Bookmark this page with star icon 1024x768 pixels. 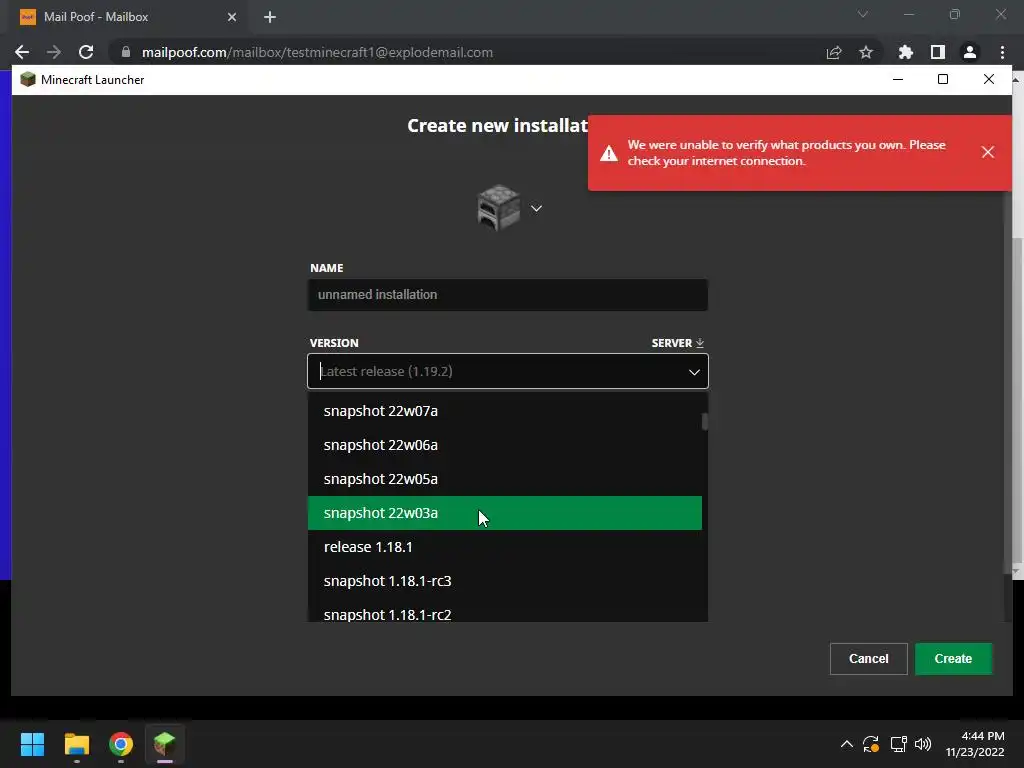tap(866, 52)
